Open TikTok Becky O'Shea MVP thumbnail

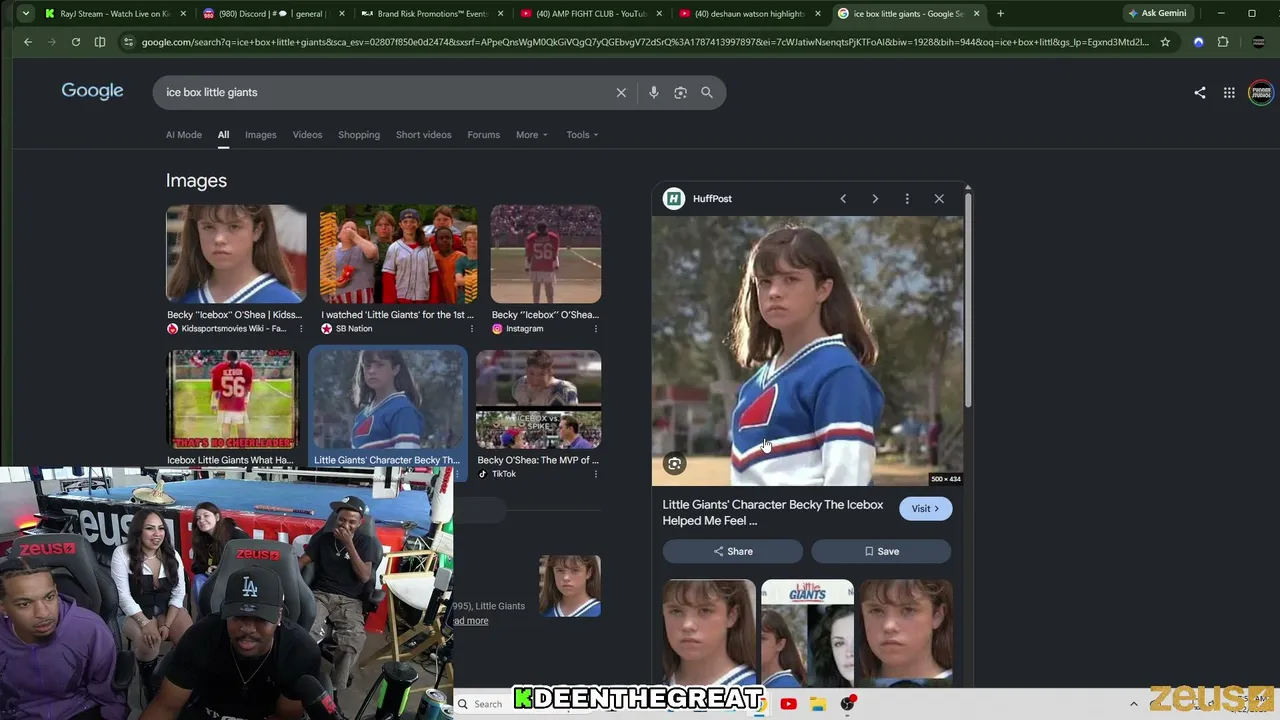point(539,400)
